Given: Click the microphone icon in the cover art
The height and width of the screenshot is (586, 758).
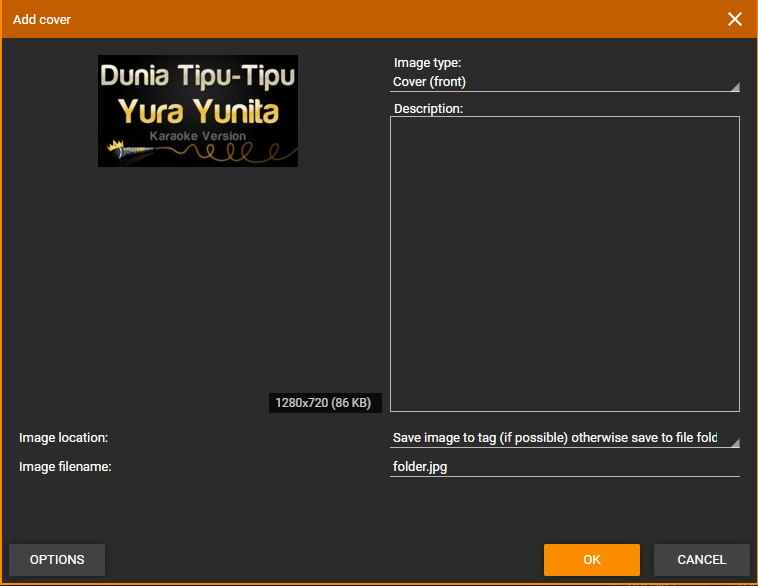Looking at the screenshot, I should (x=119, y=152).
